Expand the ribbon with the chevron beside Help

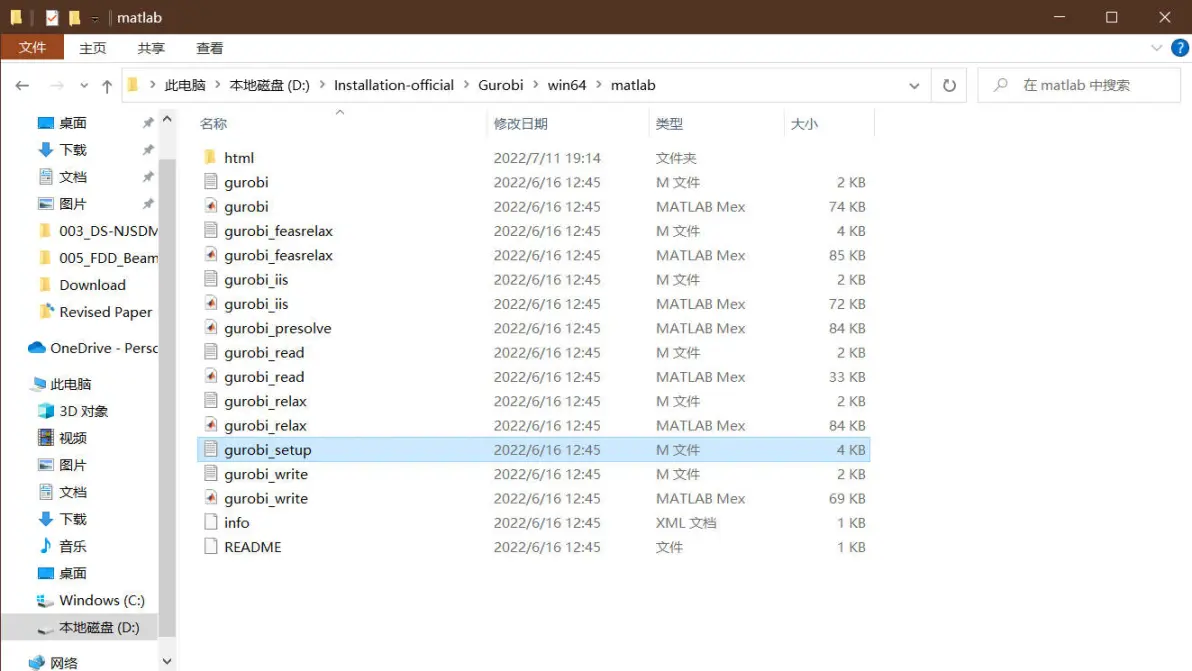coord(1156,48)
